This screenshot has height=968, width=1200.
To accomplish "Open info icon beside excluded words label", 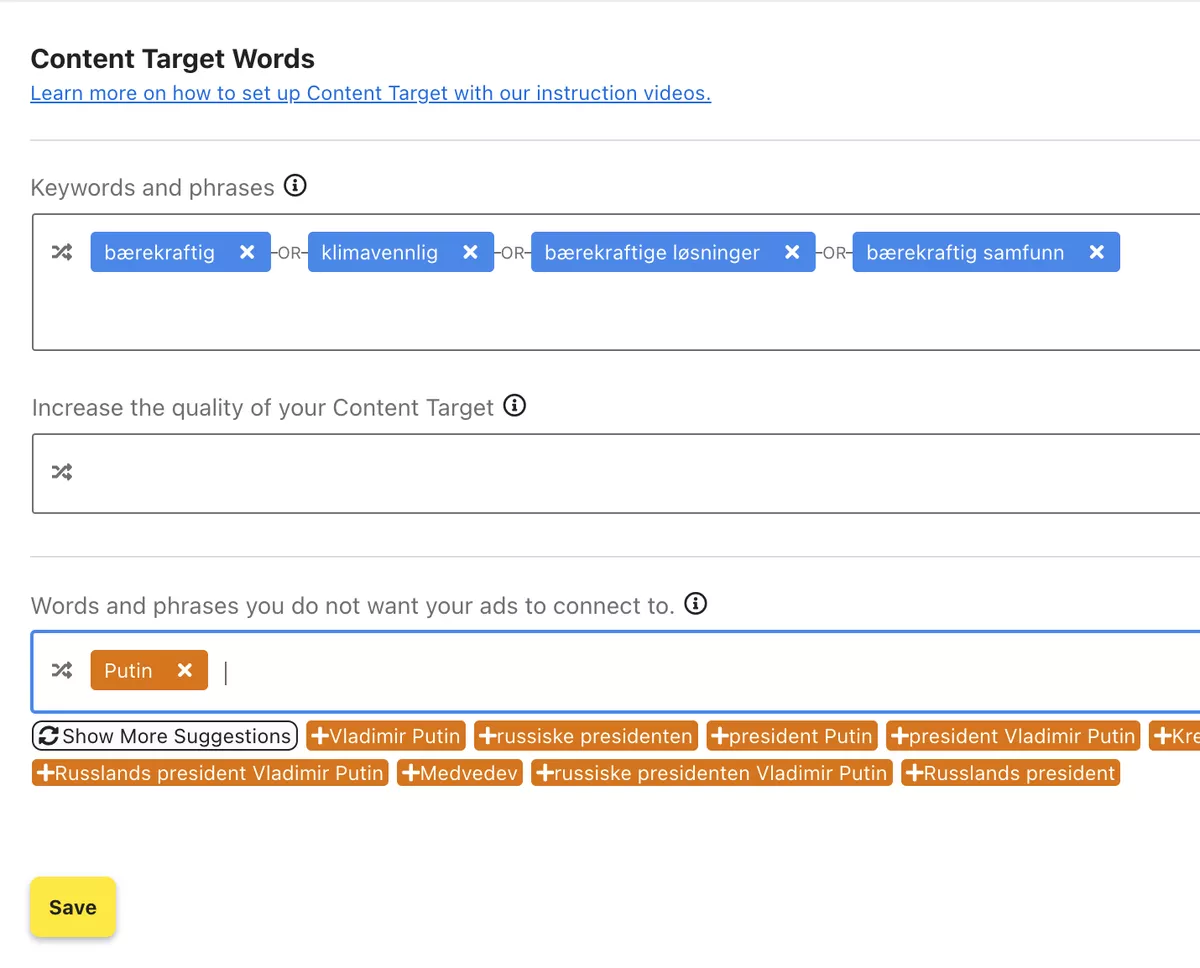I will click(x=695, y=604).
